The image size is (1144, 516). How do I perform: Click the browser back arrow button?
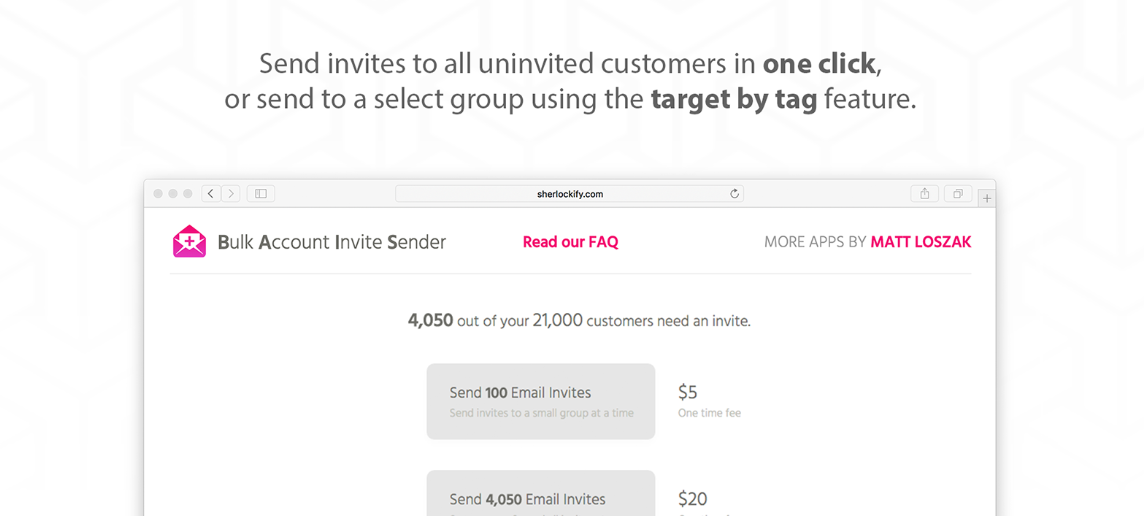[211, 194]
